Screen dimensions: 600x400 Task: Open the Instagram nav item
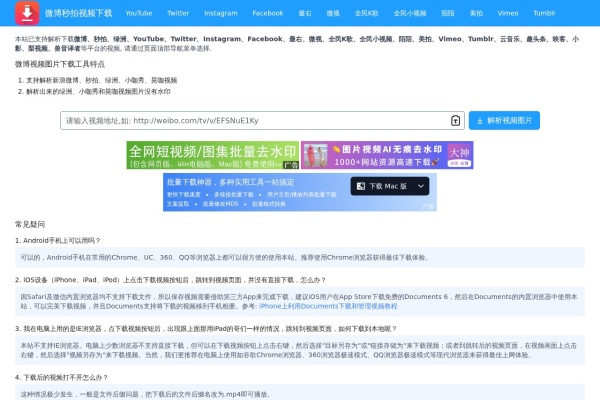coord(220,13)
